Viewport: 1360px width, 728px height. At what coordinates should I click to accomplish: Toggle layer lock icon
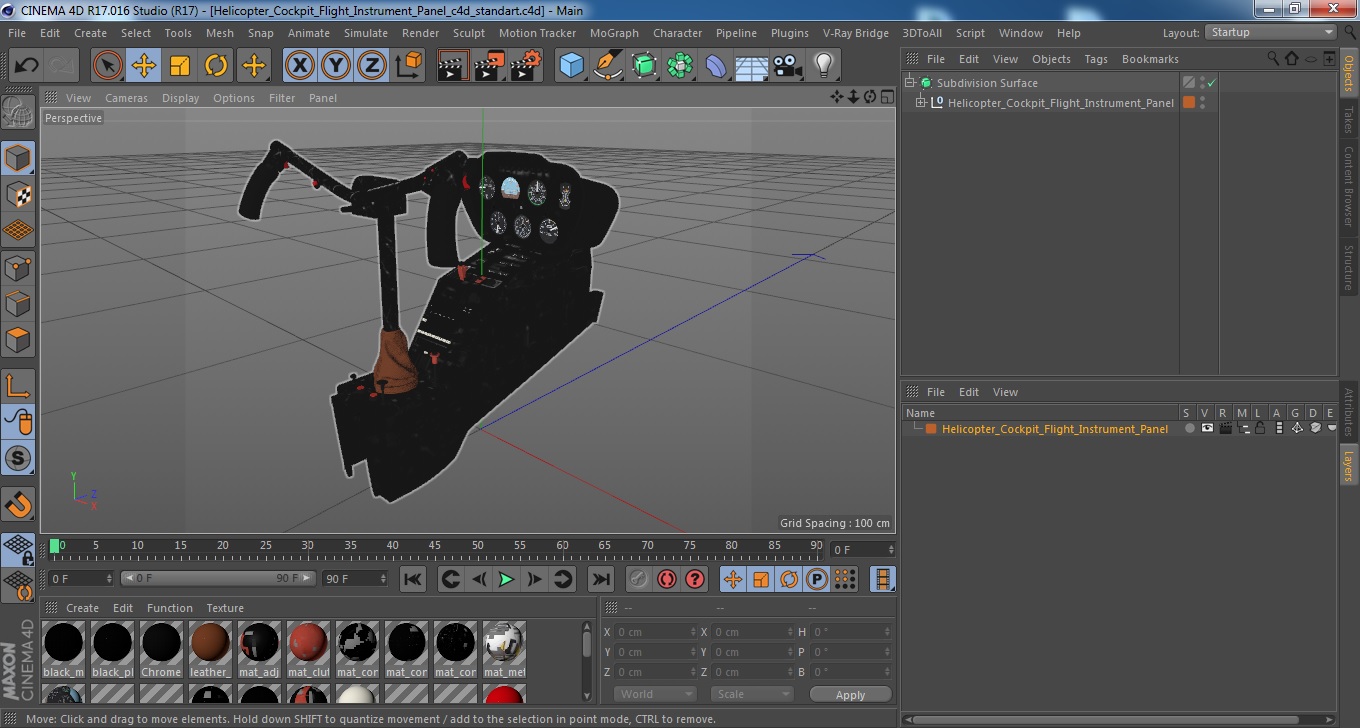tap(1260, 428)
